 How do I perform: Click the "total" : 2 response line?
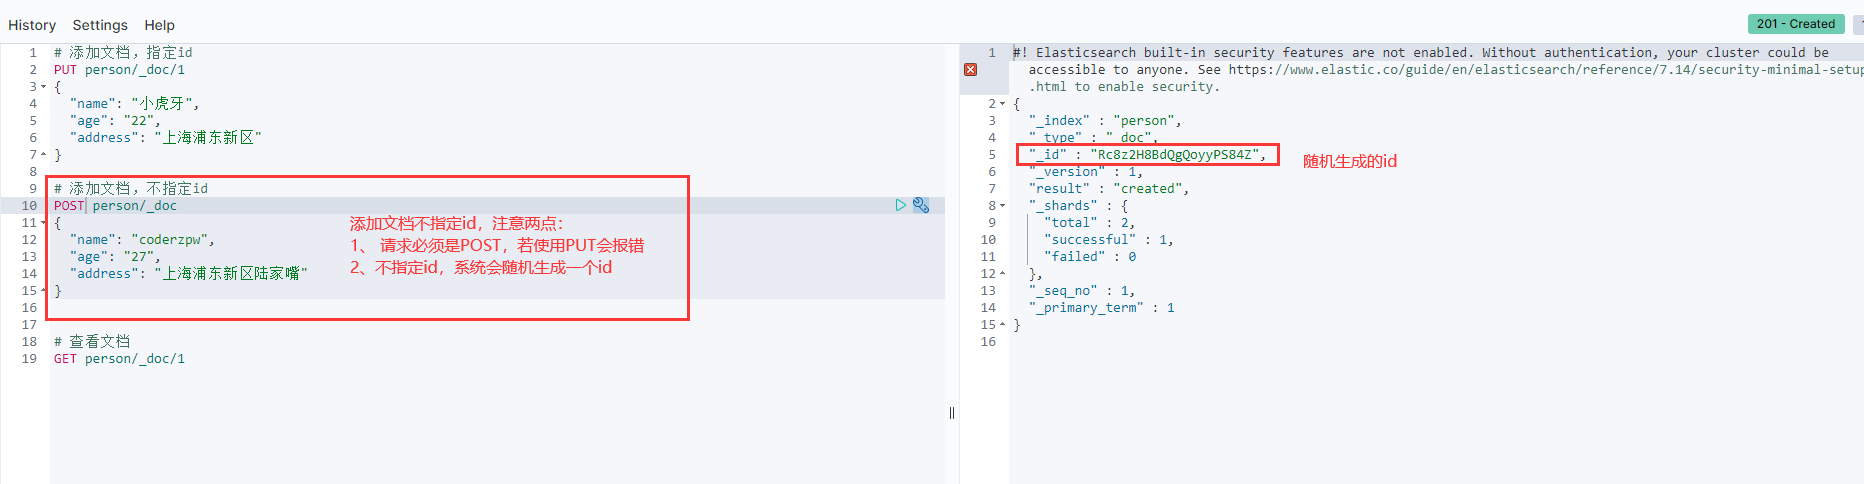coord(1089,223)
